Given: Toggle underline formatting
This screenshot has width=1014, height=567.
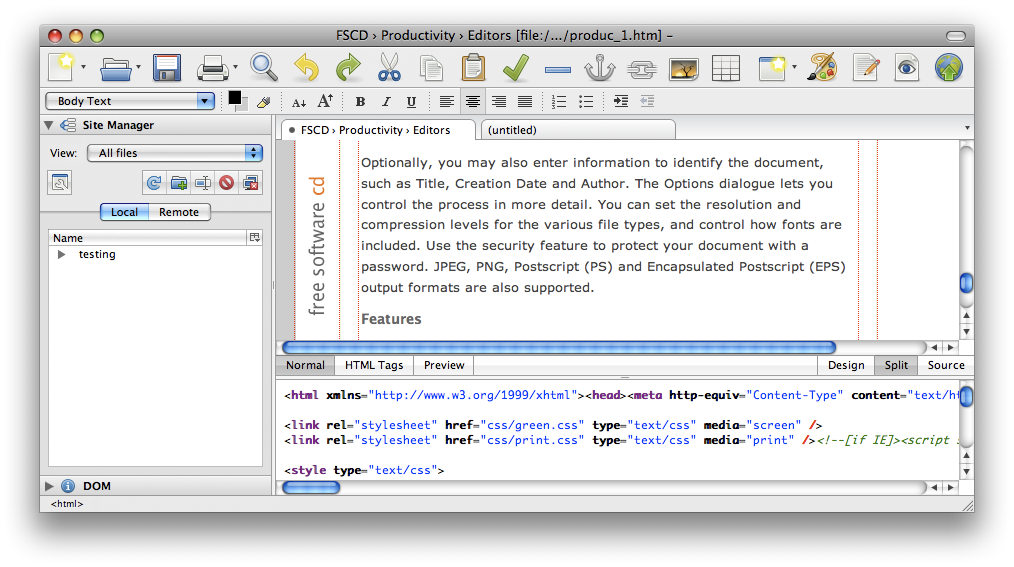Looking at the screenshot, I should pyautogui.click(x=411, y=102).
